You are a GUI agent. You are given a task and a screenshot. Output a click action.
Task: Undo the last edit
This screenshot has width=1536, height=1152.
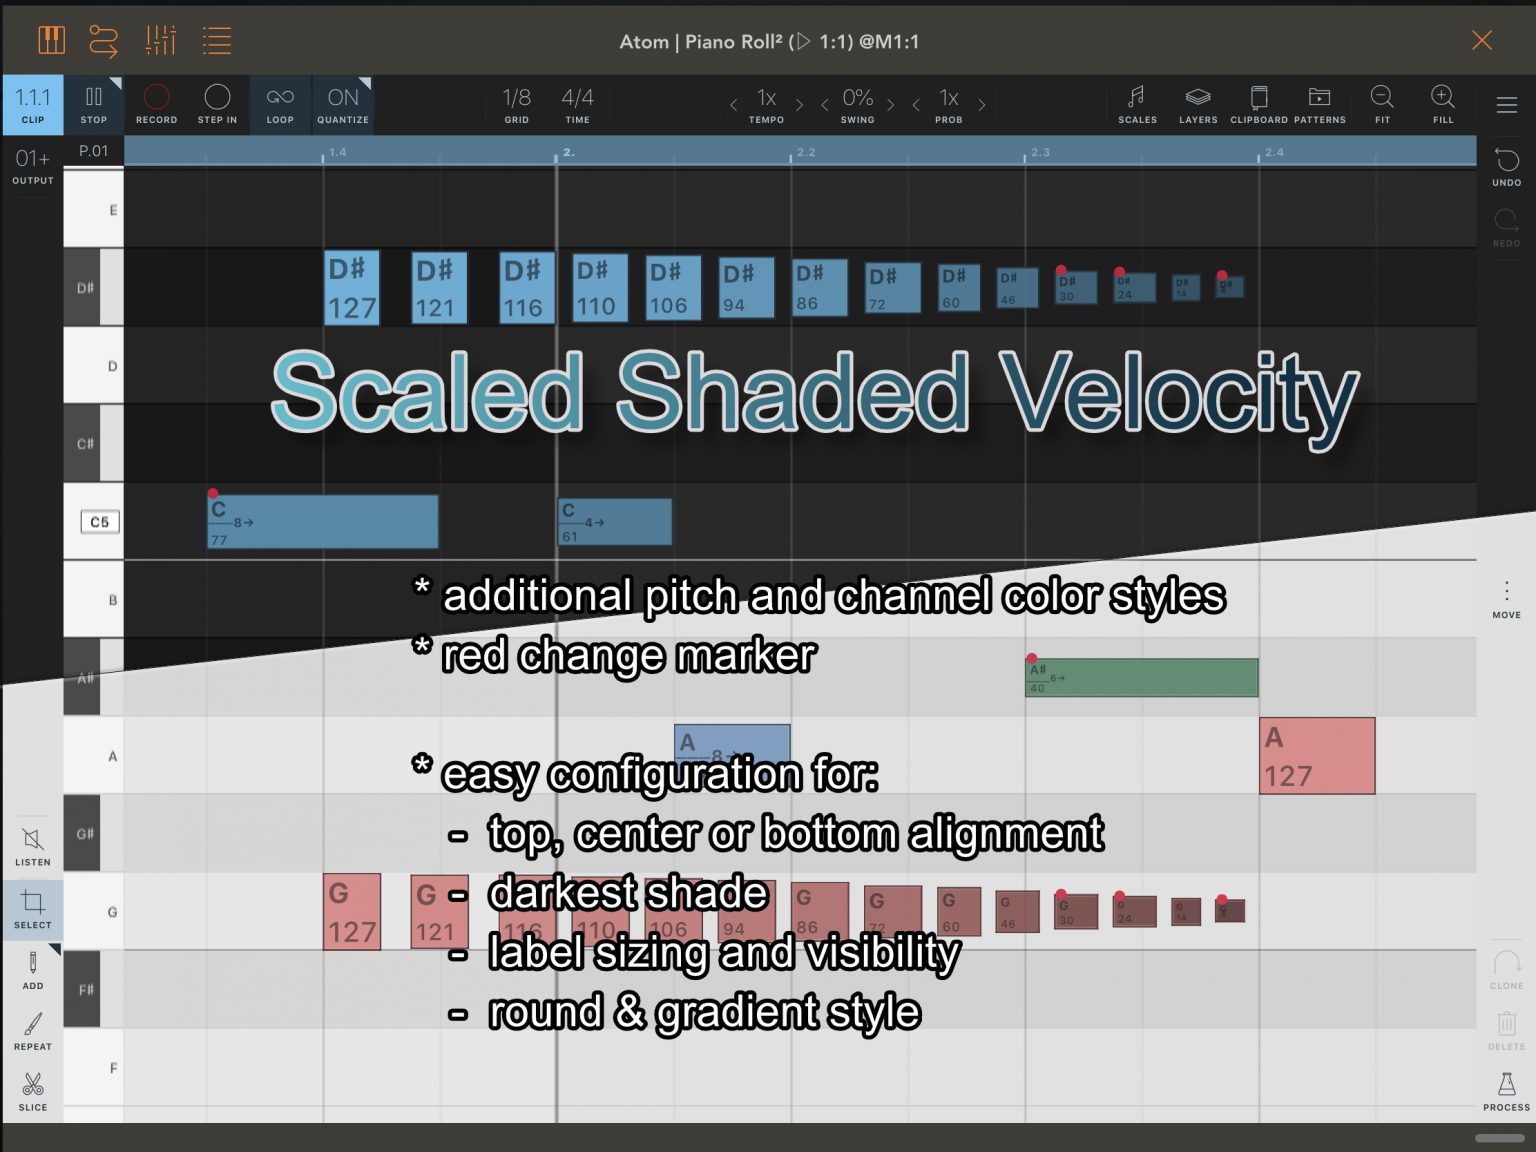point(1506,167)
